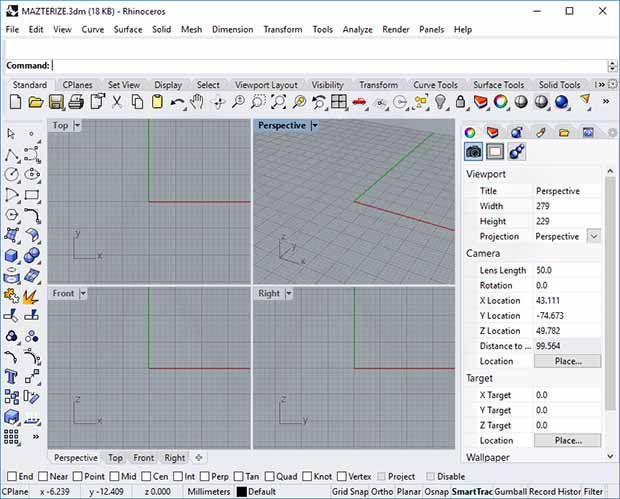Open the Perspective viewport title dropdown arrow

coord(315,126)
